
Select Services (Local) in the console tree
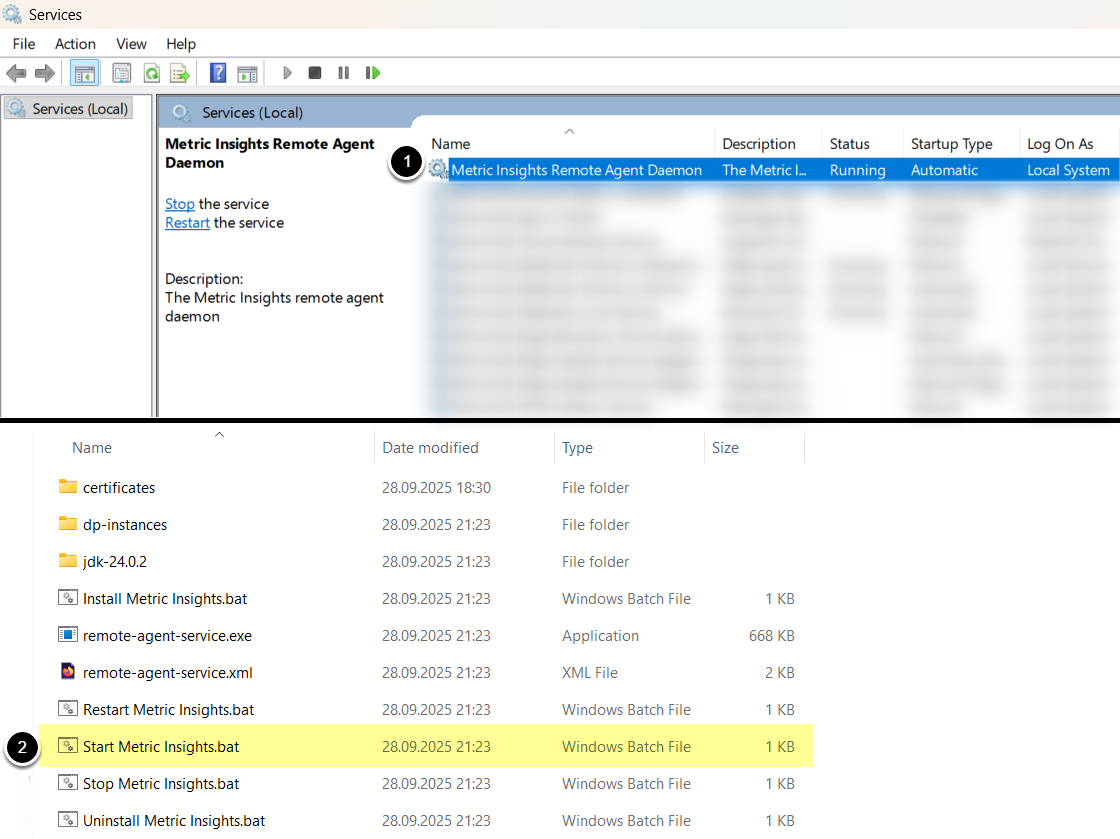click(x=79, y=109)
